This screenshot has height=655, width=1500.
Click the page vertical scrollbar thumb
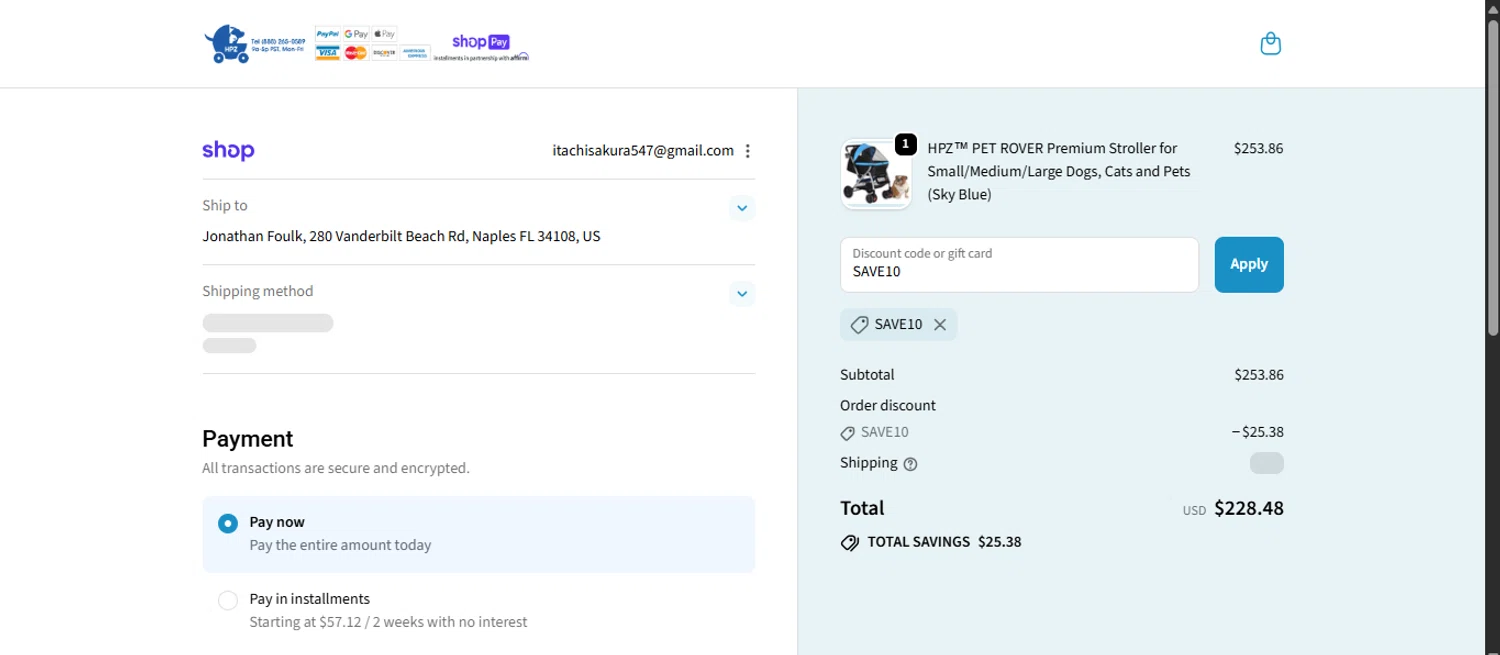(1492, 178)
